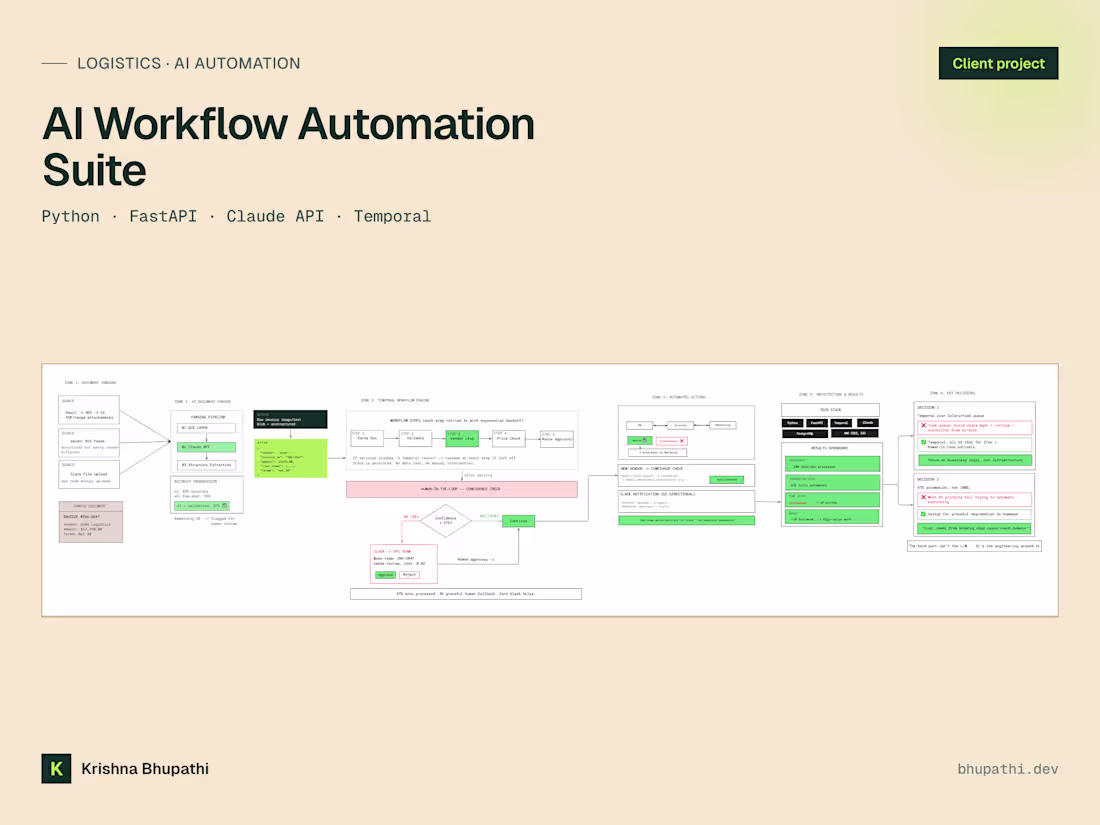Click the red X in Decision 2

tap(923, 497)
